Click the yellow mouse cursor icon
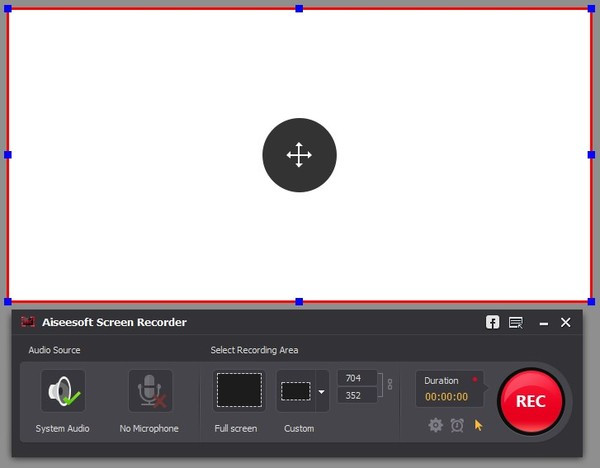This screenshot has width=600, height=468. [x=478, y=425]
